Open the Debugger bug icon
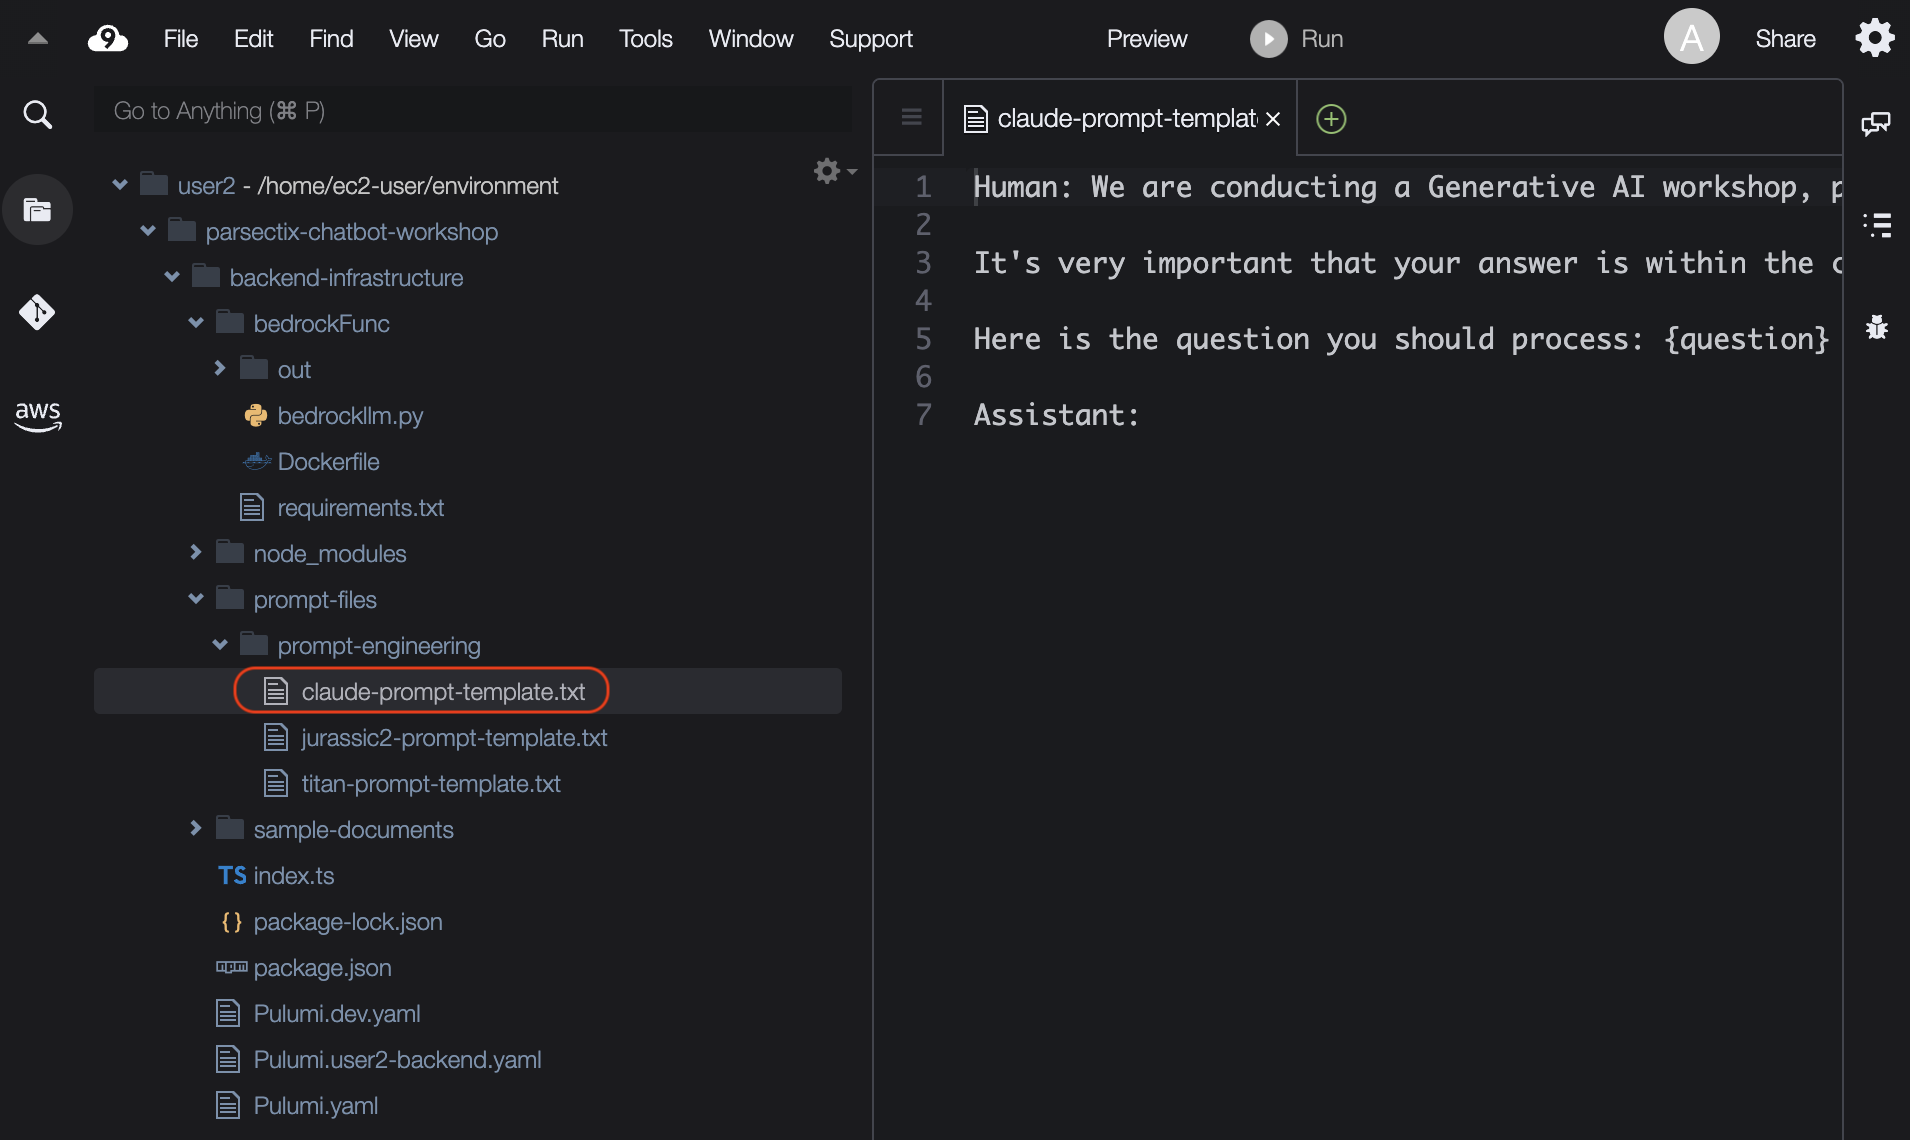The image size is (1910, 1140). pyautogui.click(x=1876, y=327)
